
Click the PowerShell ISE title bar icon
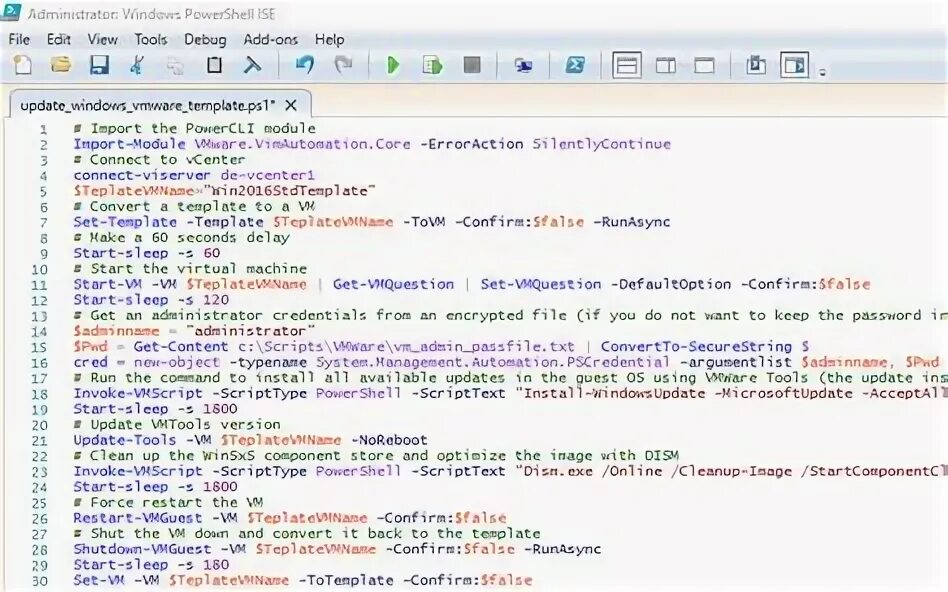tap(11, 11)
